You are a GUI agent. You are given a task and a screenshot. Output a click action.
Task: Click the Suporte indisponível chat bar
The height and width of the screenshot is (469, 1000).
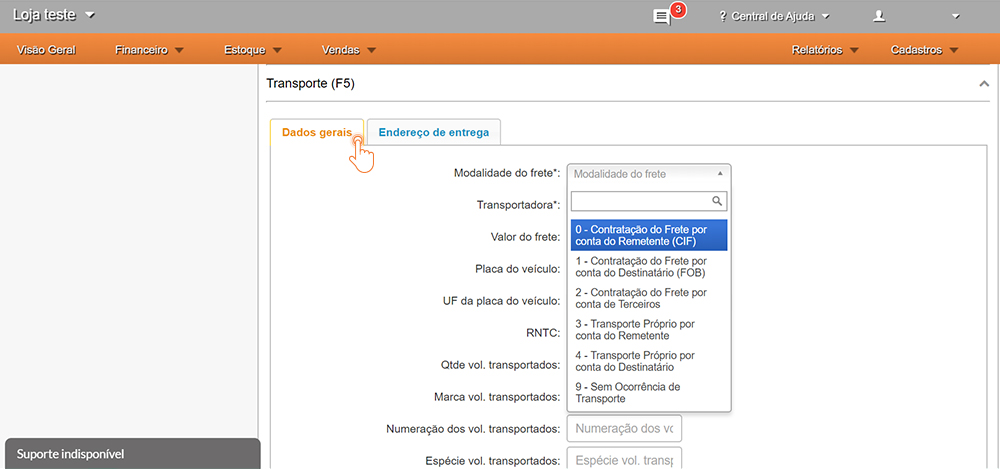pos(132,454)
